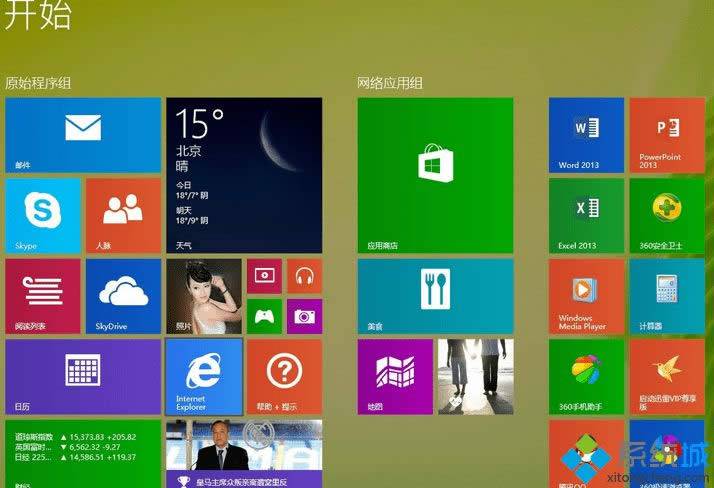The width and height of the screenshot is (714, 488).
Task: Select the 网络应用组 group heading
Action: [x=390, y=83]
